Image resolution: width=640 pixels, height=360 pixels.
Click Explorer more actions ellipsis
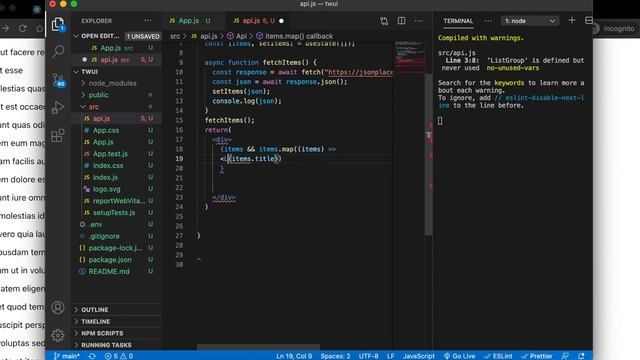pyautogui.click(x=148, y=21)
